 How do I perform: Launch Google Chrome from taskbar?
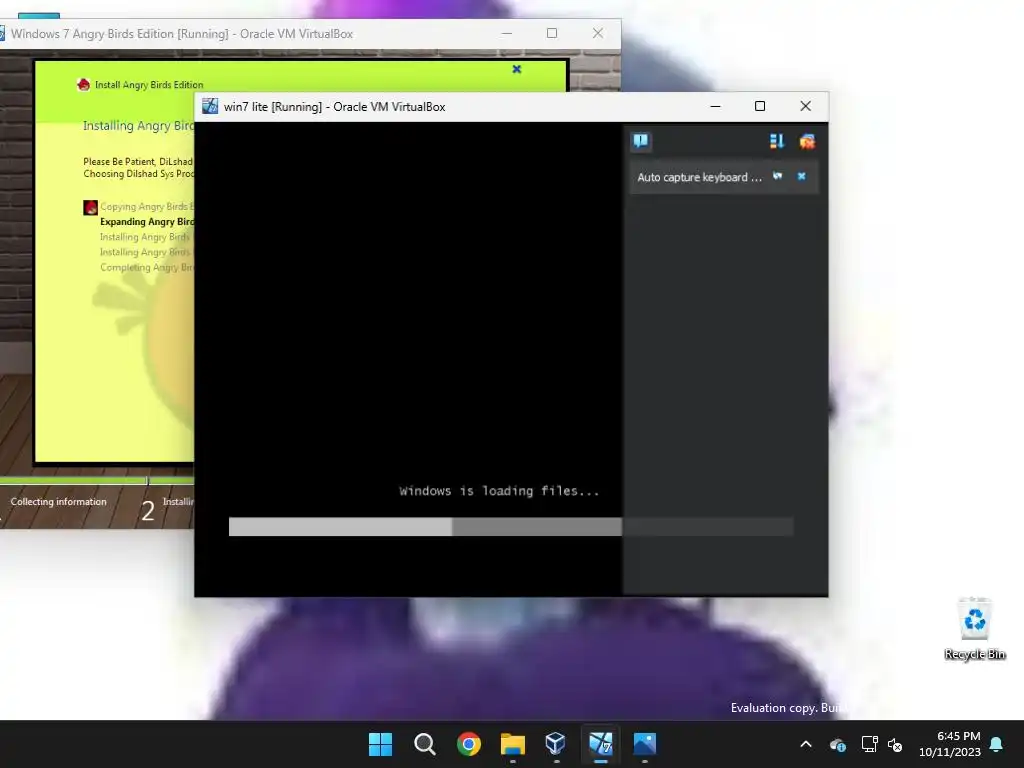(x=468, y=744)
